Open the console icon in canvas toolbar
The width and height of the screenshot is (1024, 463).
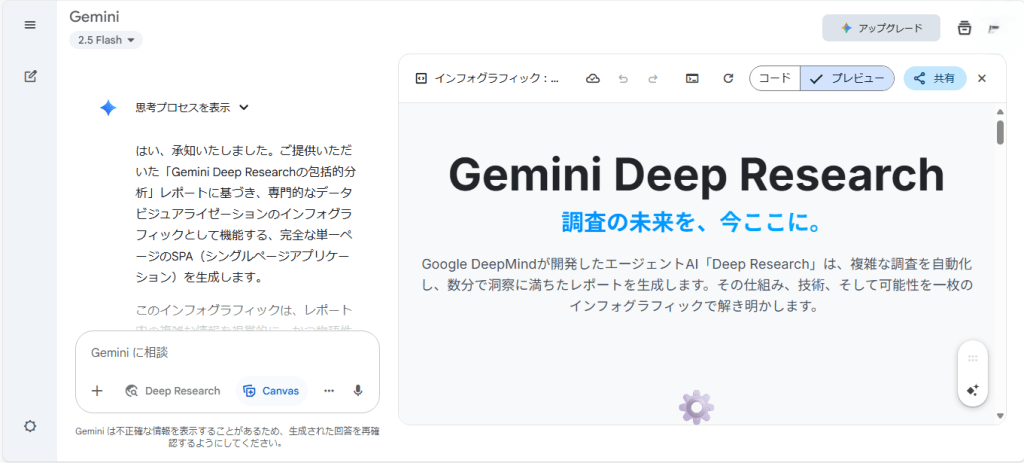pyautogui.click(x=691, y=78)
